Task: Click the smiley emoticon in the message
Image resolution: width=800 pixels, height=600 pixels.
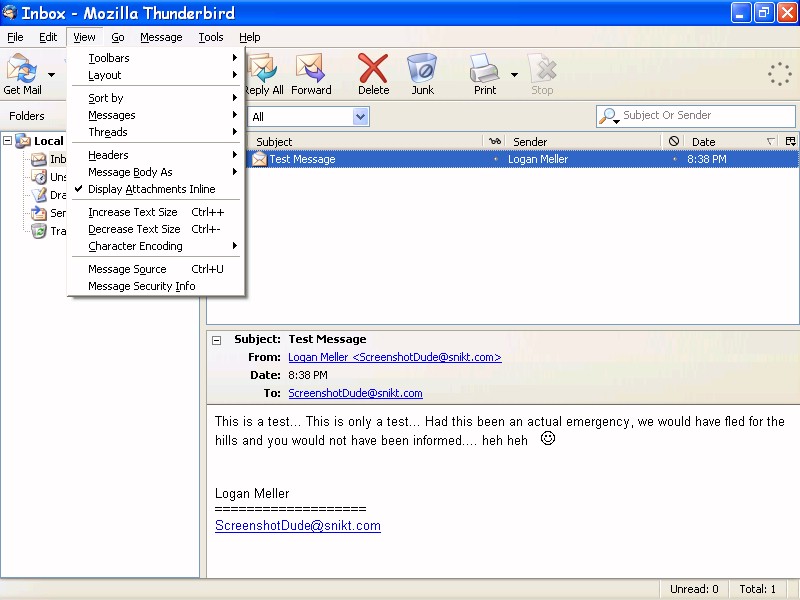Action: (x=547, y=438)
